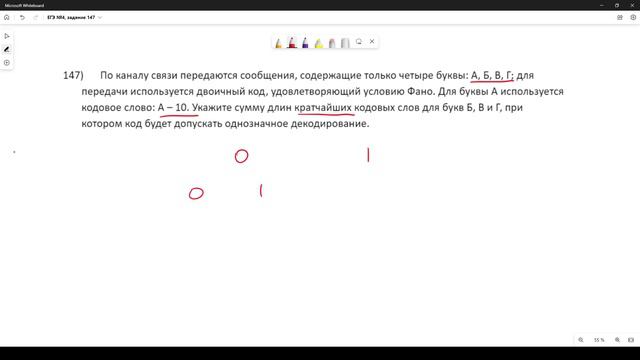Zoom out of the canvas
The width and height of the screenshot is (640, 360).
point(581,340)
